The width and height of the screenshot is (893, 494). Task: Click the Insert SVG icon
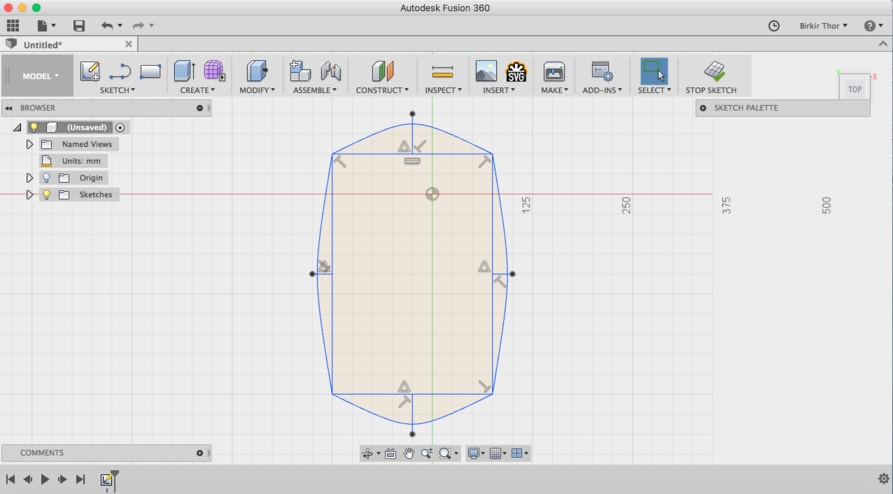click(516, 71)
